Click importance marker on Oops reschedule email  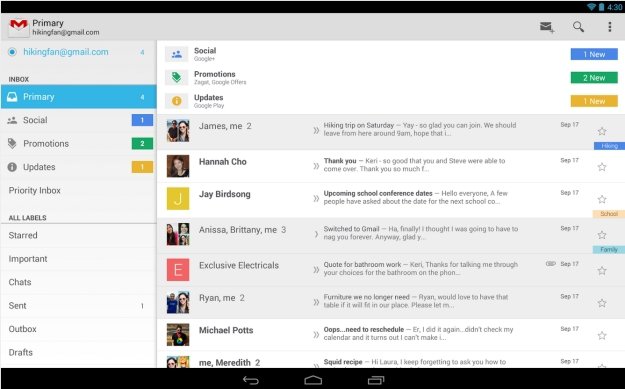coord(316,334)
